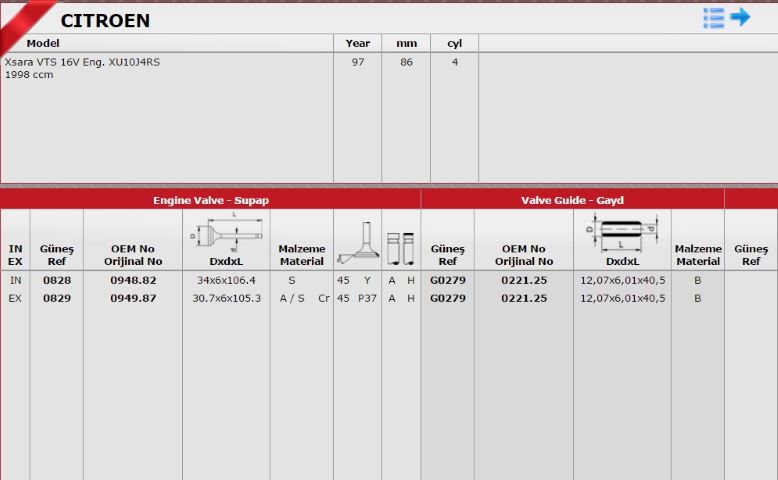Open Güneş reference 0829
The height and width of the screenshot is (480, 778).
coord(57,298)
